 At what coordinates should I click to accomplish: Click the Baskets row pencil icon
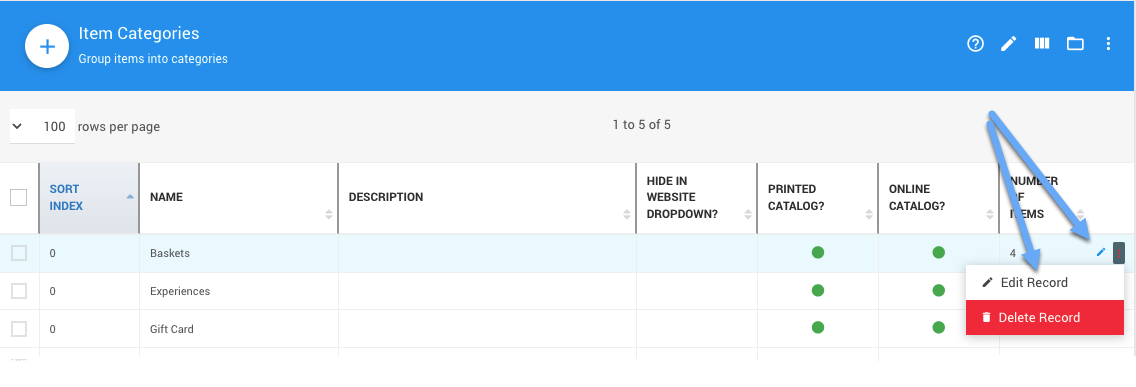coord(1100,252)
